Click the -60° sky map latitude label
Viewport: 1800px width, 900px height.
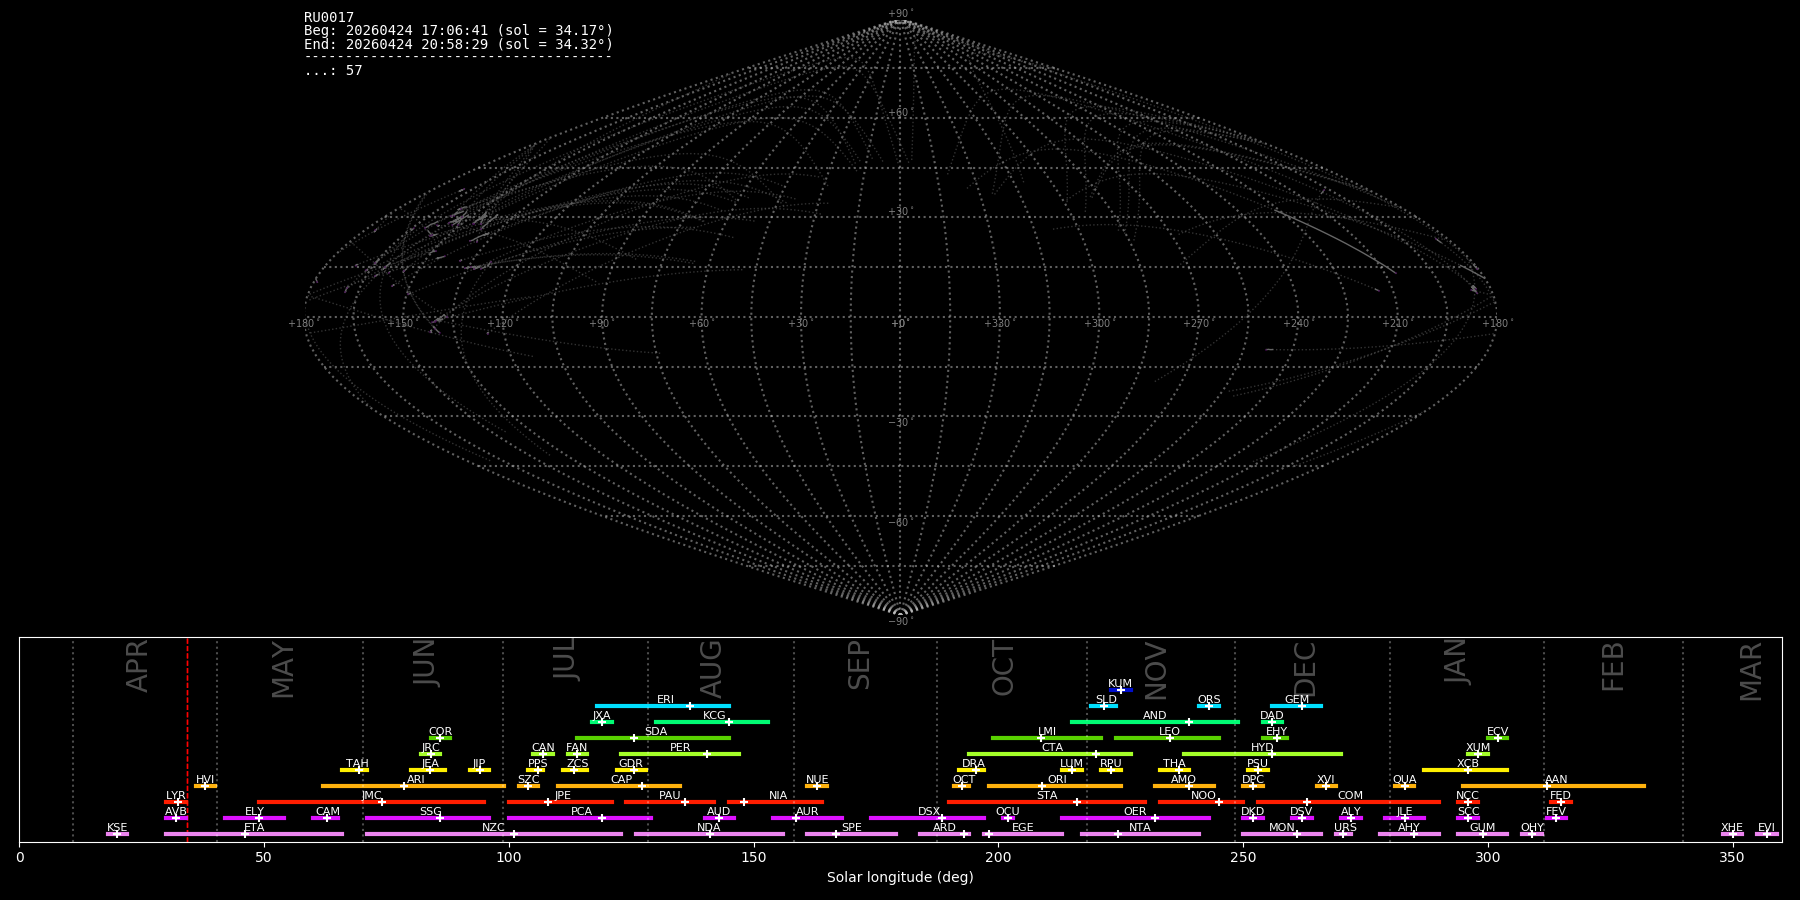point(900,522)
